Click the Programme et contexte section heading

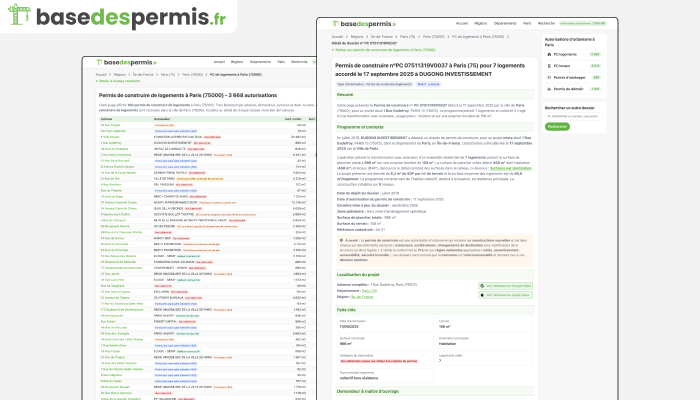(360, 127)
